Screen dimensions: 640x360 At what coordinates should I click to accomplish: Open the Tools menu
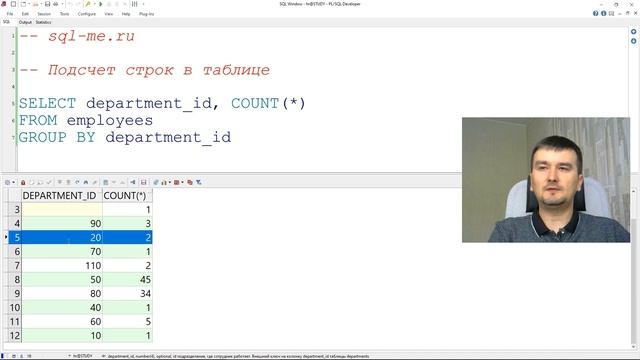pos(64,14)
